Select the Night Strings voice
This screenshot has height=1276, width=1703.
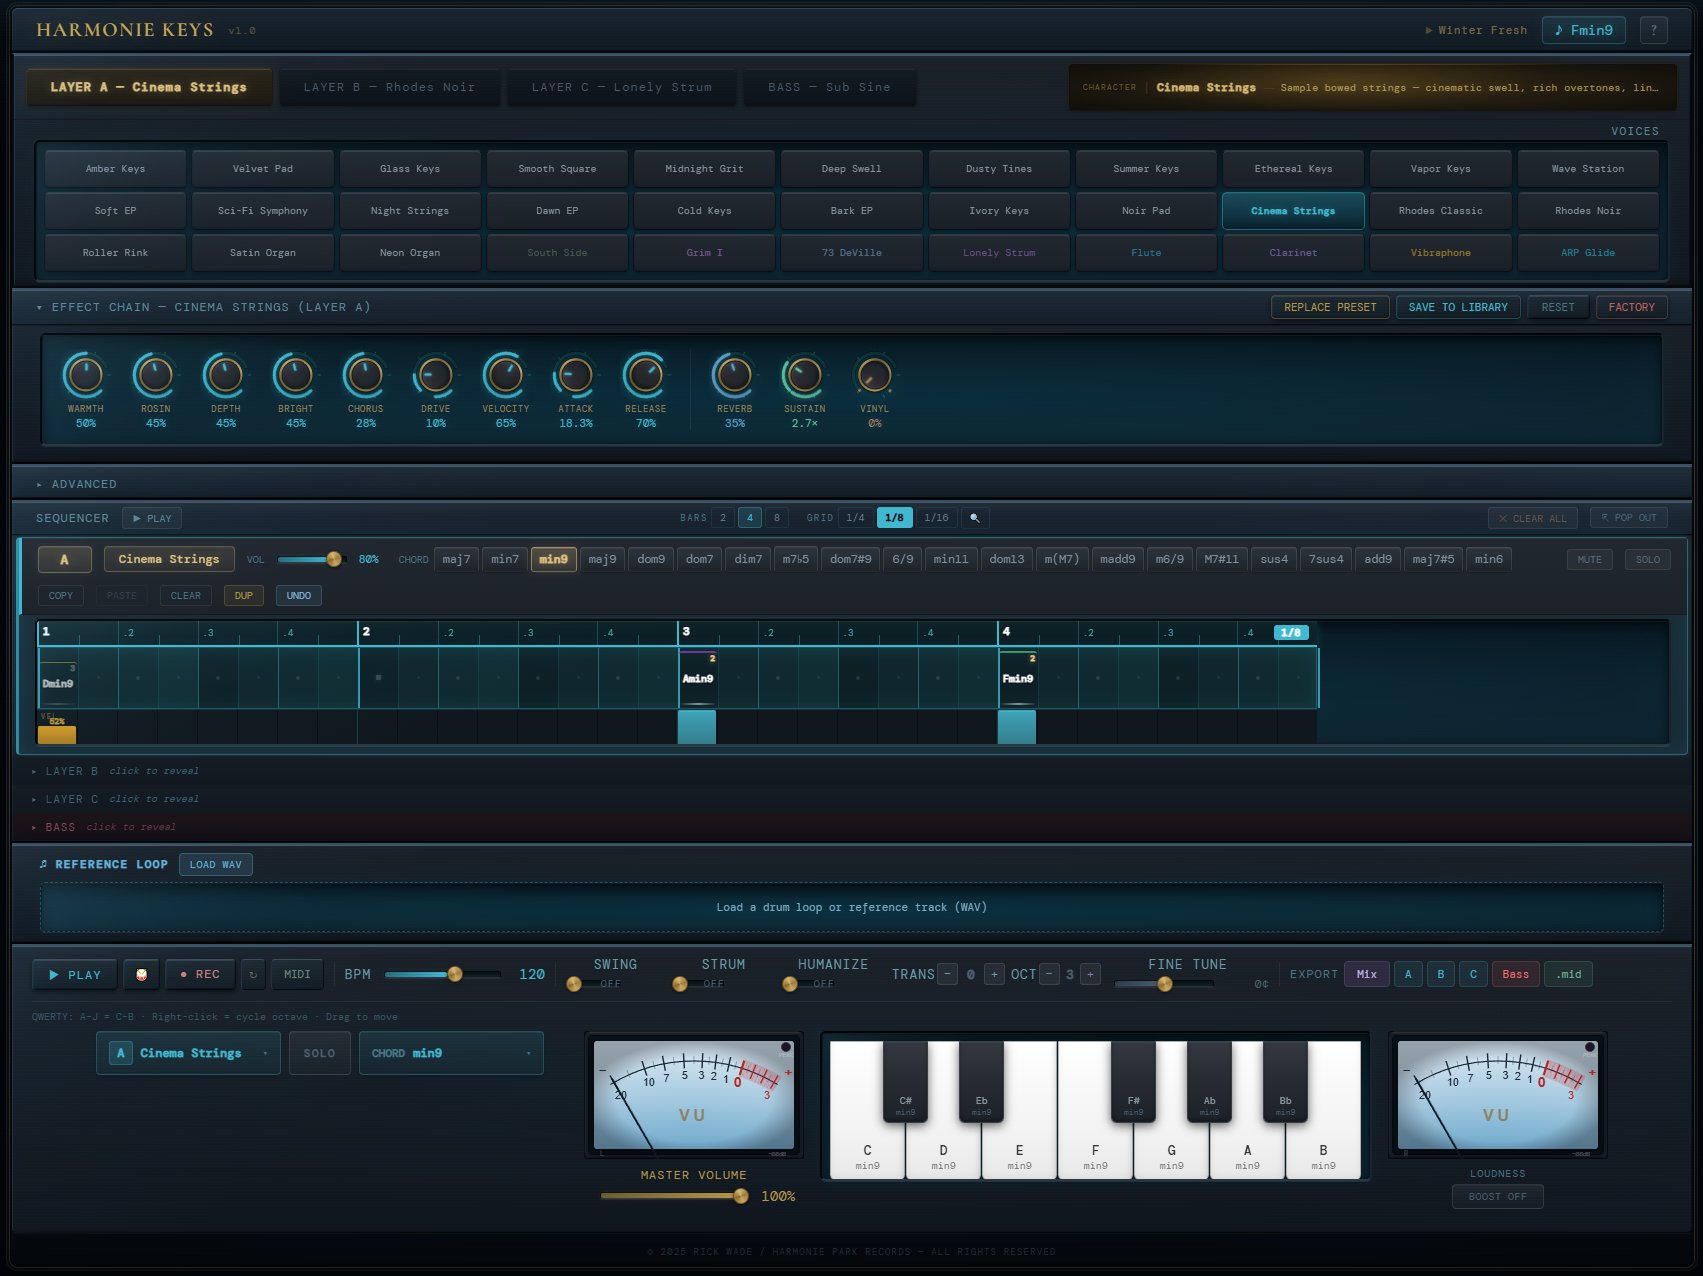point(409,210)
